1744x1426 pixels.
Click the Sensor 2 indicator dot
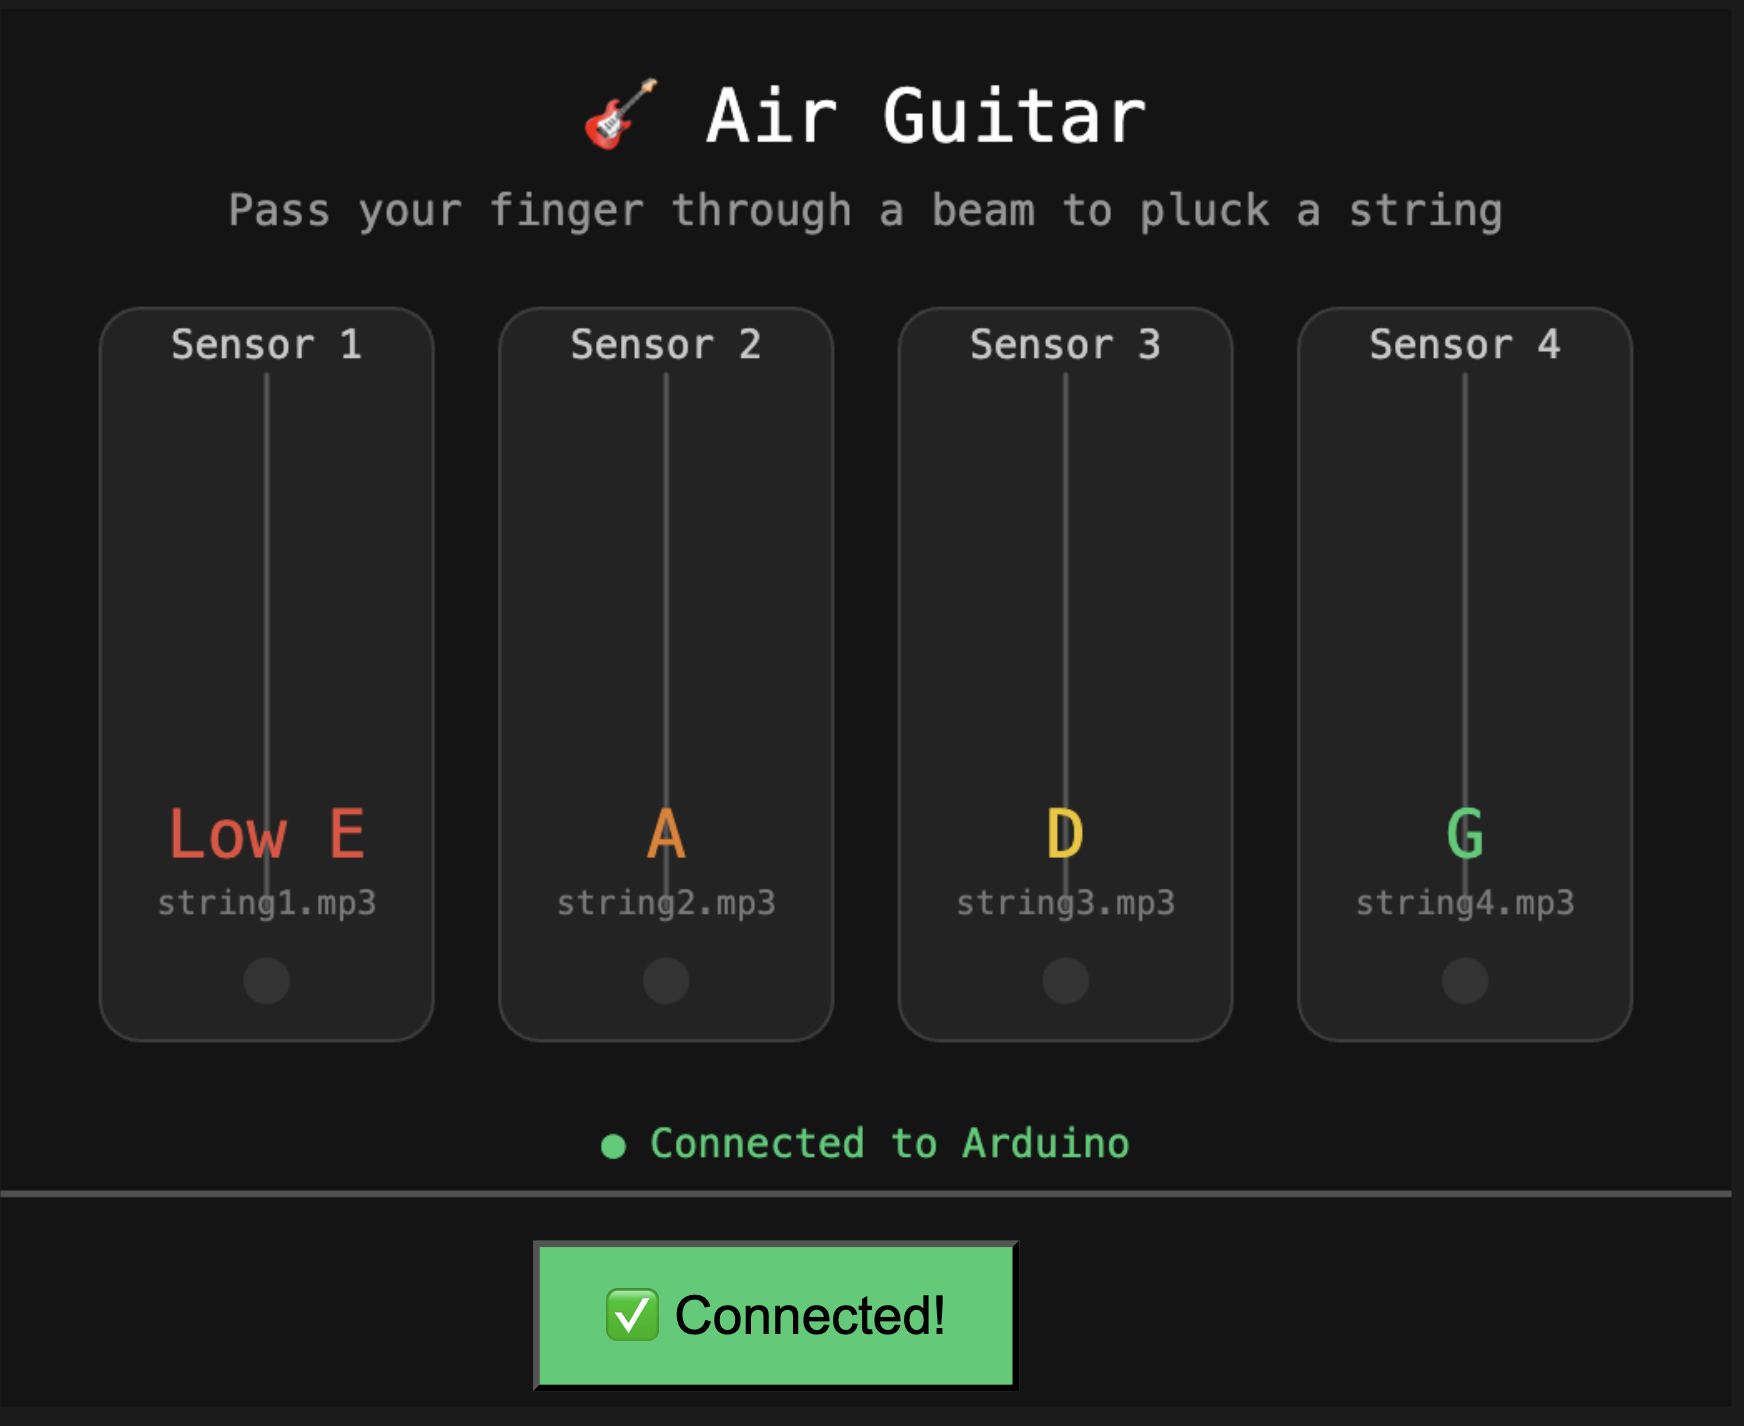(x=666, y=980)
